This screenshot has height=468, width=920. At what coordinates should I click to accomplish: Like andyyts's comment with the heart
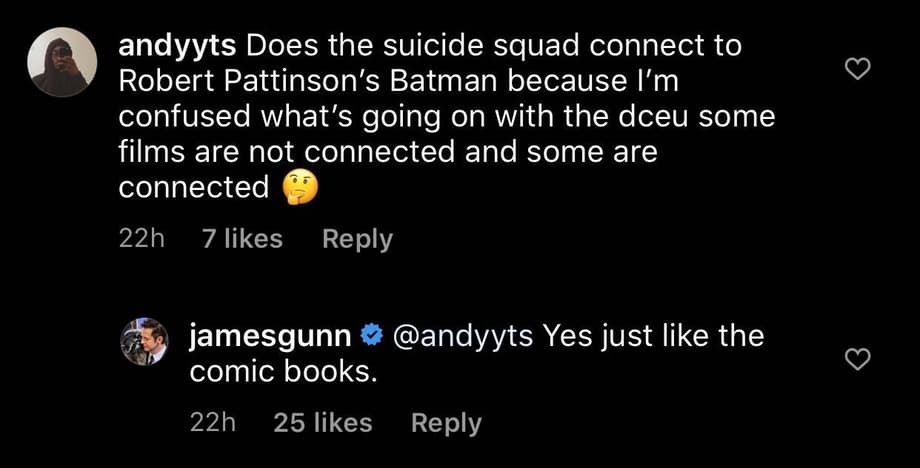(x=858, y=69)
